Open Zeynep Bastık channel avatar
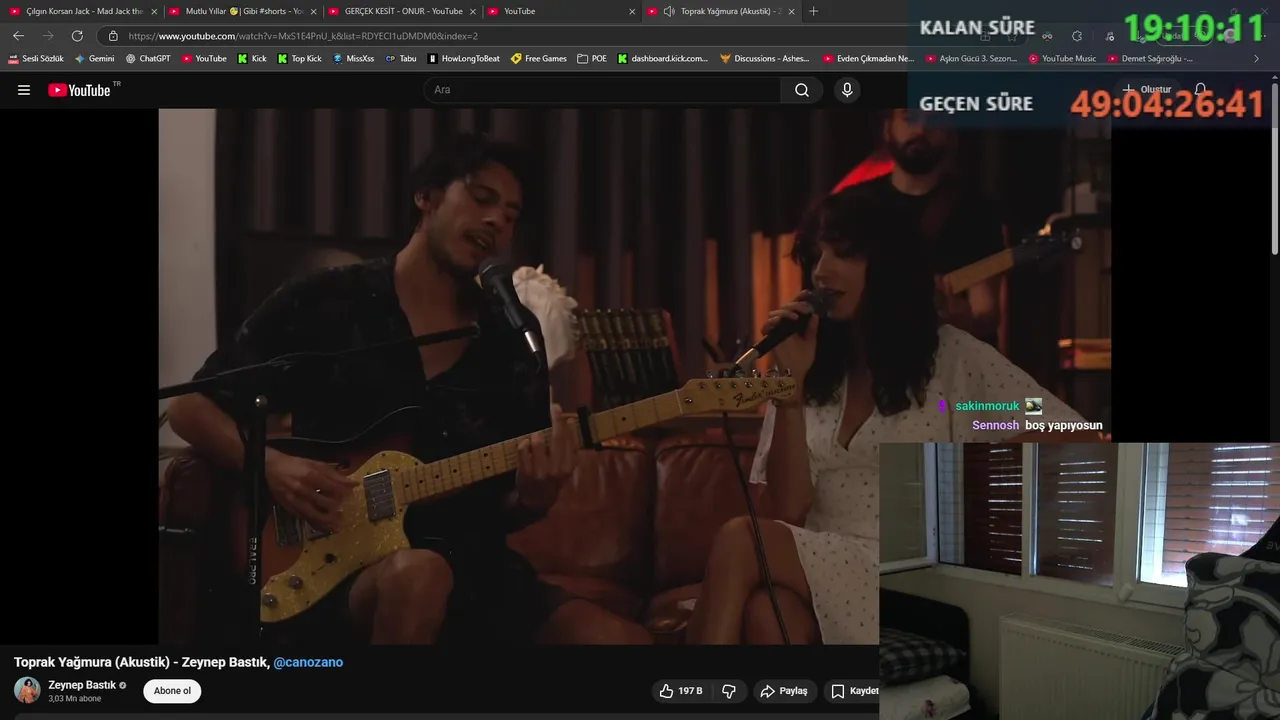1280x720 pixels. click(27, 690)
